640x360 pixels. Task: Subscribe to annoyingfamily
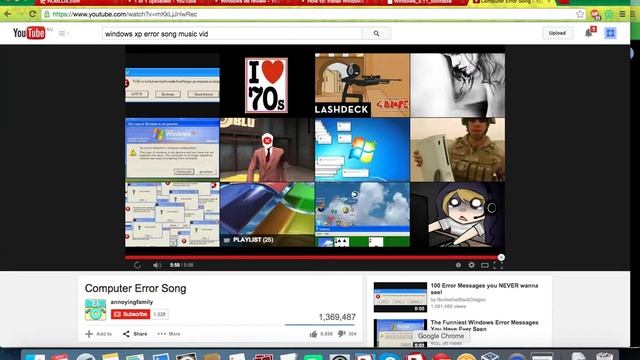tap(131, 314)
